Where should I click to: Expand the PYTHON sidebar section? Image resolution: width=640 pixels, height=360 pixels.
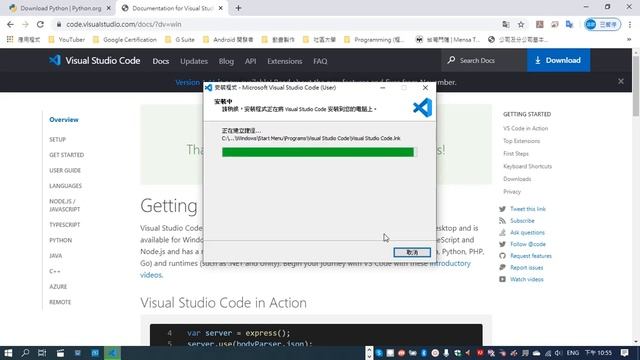click(60, 240)
